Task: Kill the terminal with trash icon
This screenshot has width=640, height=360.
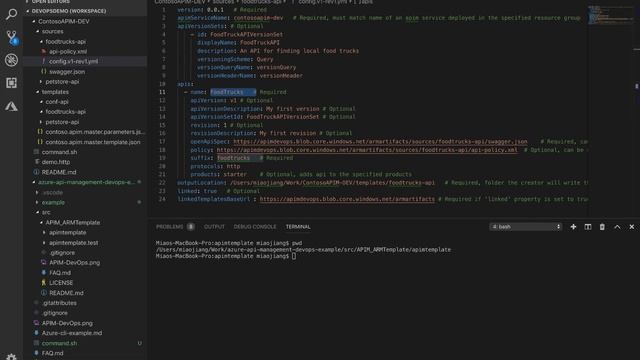Action: click(602, 227)
